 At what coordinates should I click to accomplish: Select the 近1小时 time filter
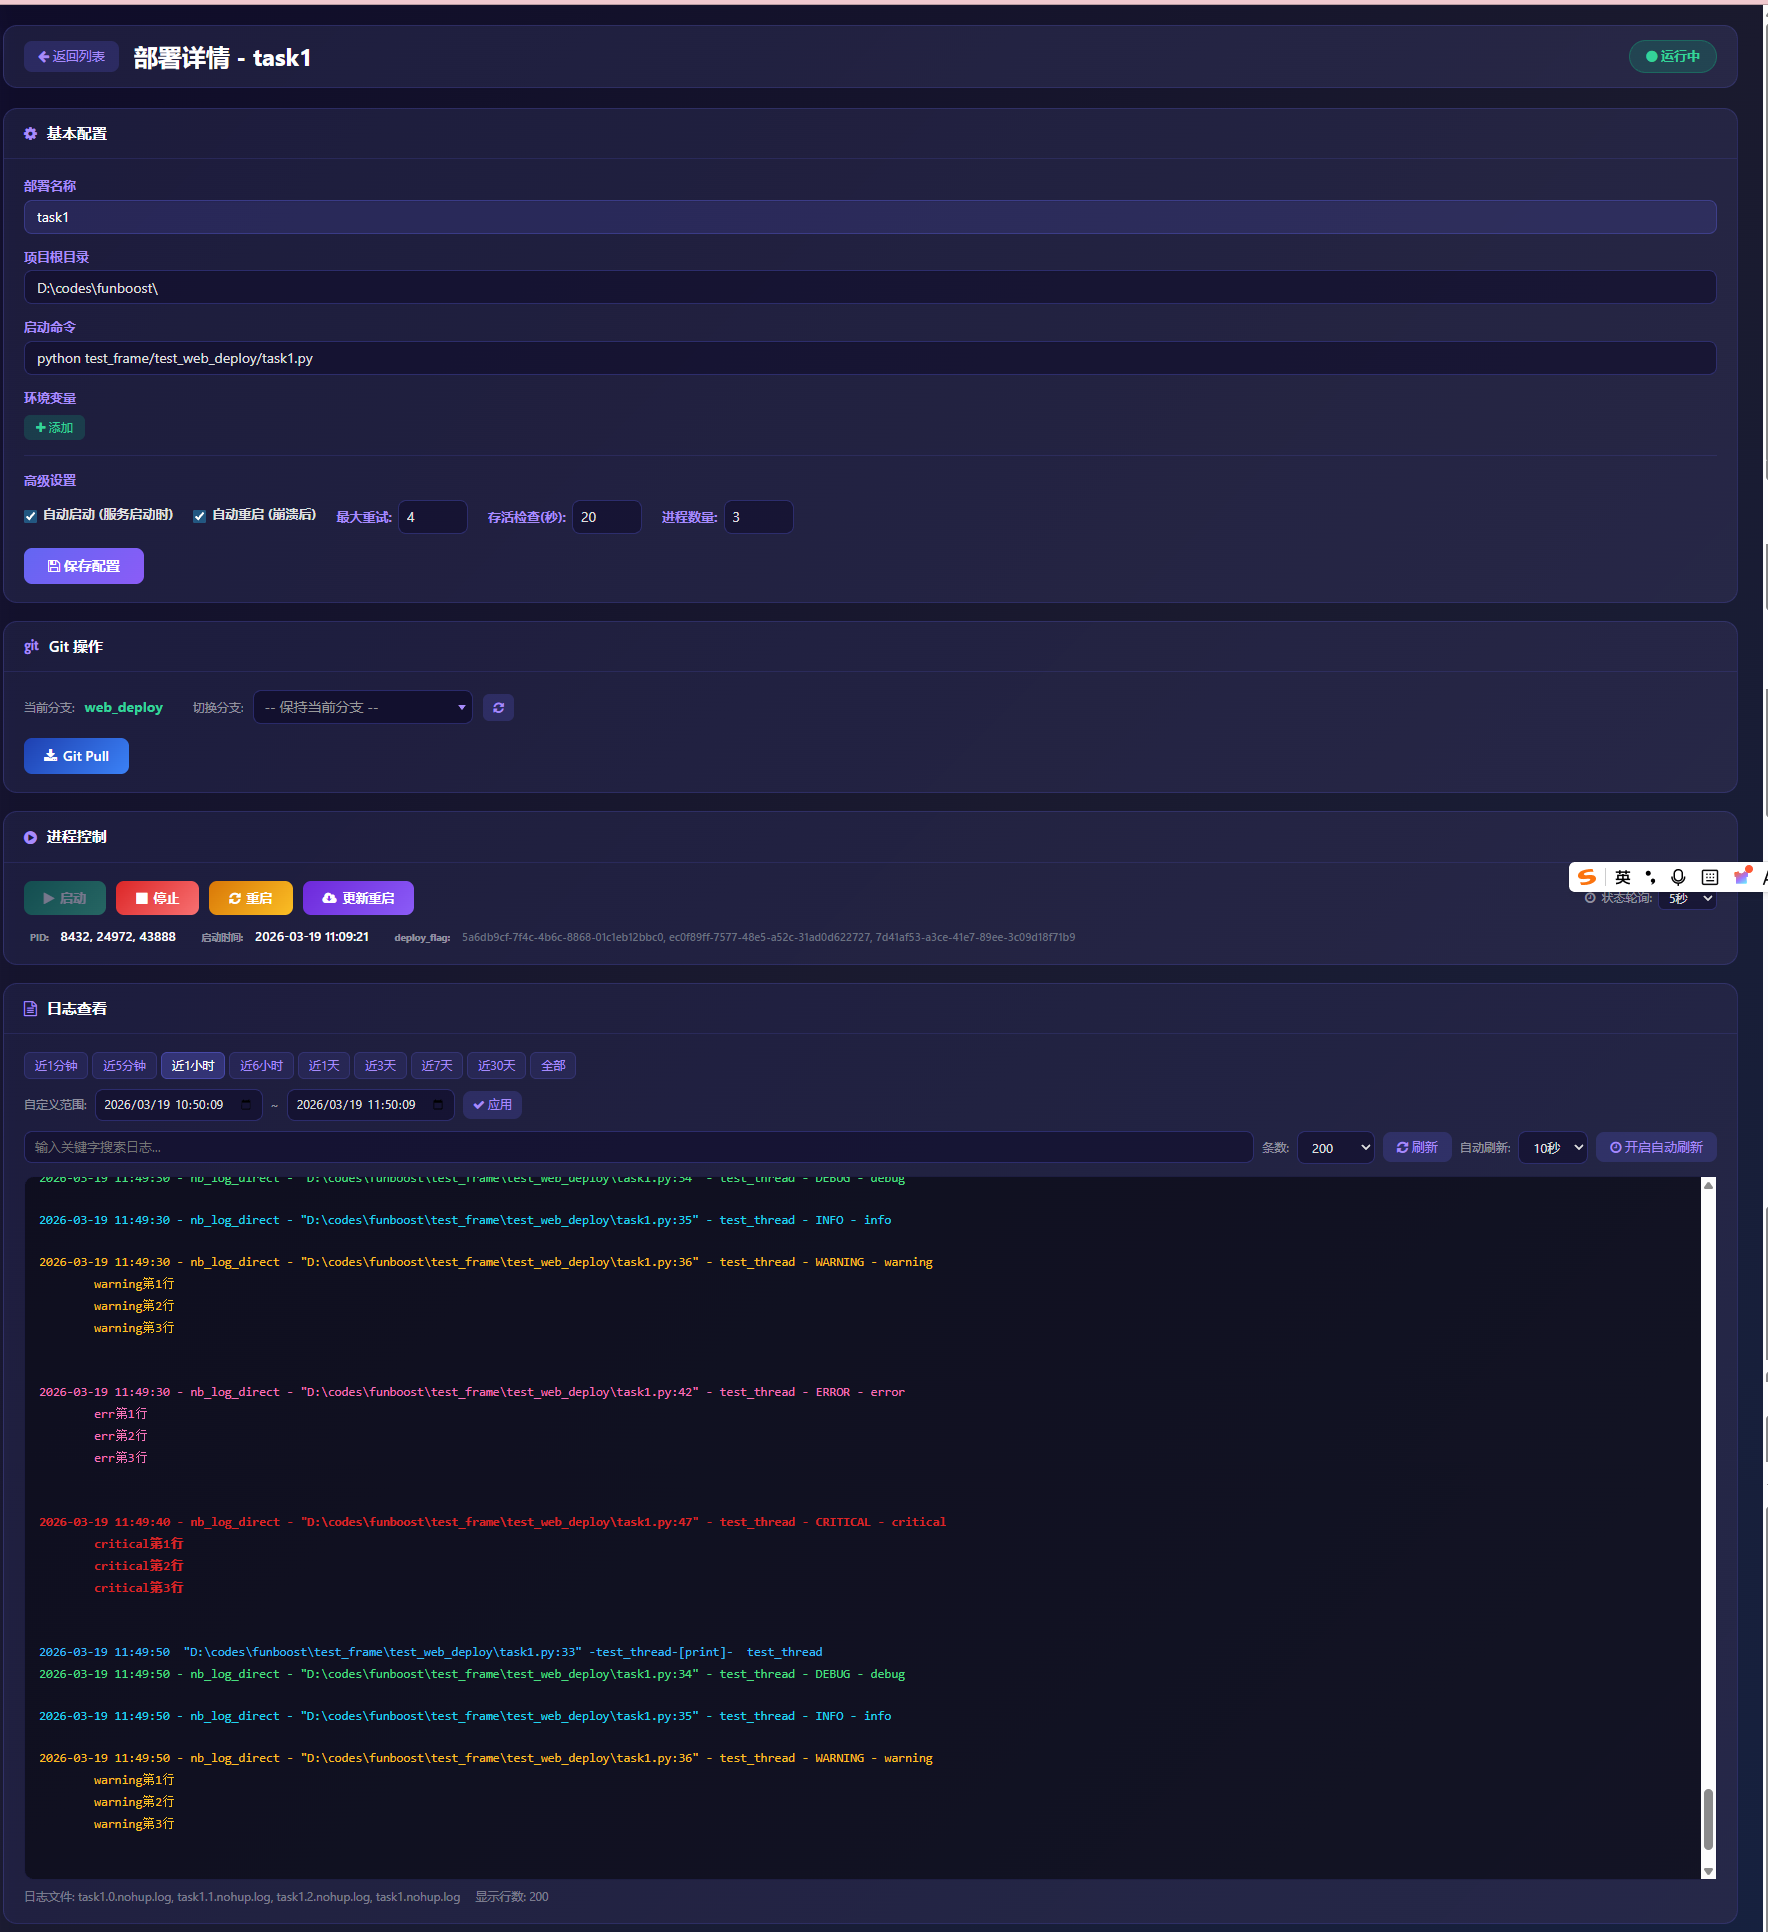click(x=193, y=1066)
